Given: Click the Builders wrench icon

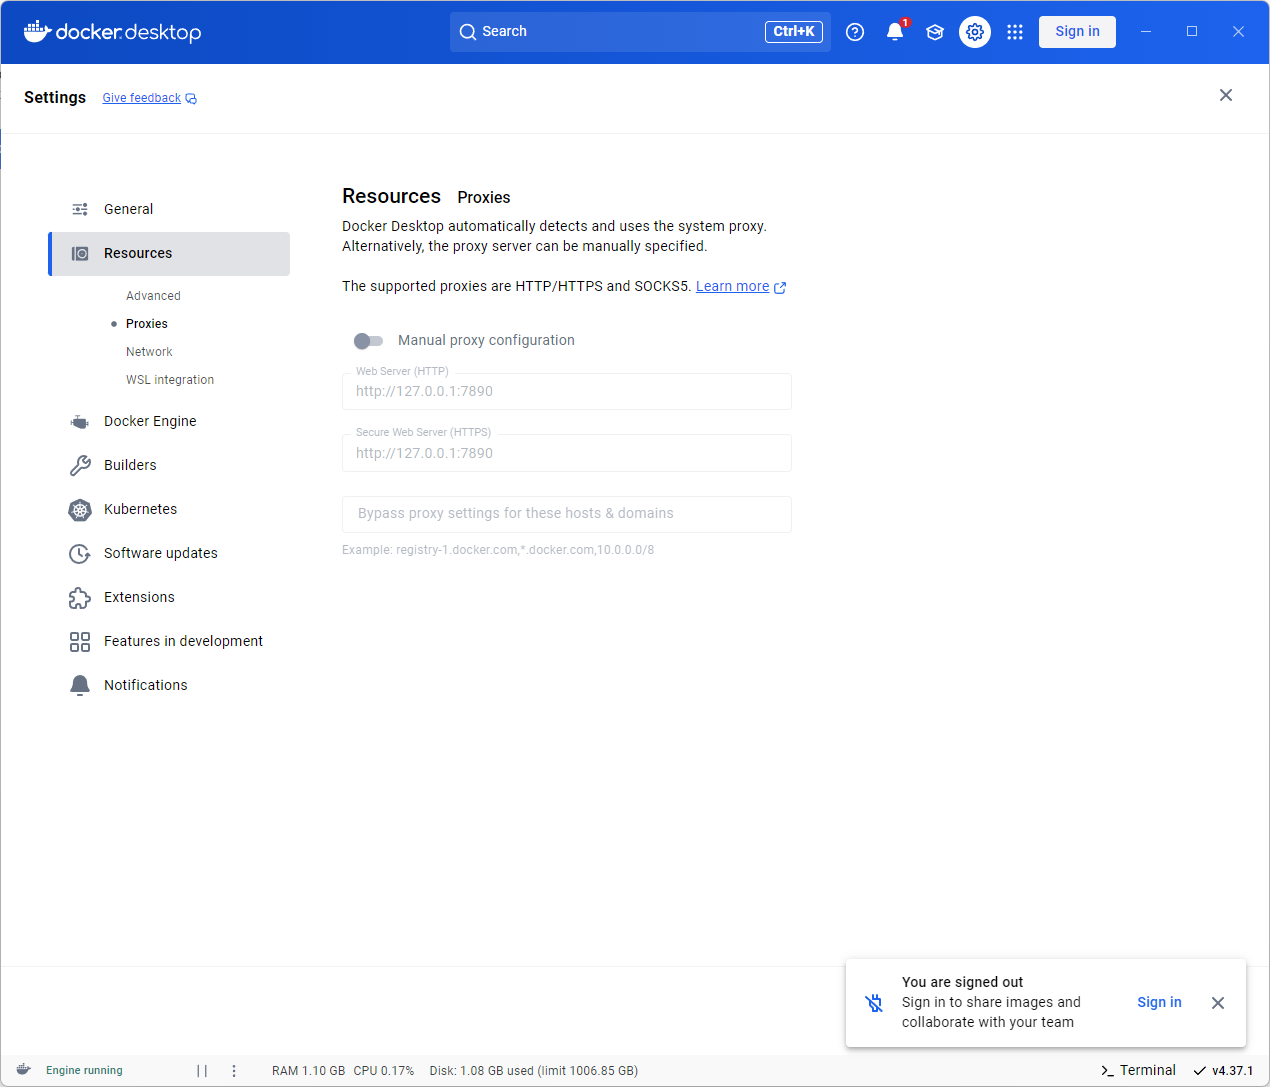Looking at the screenshot, I should 80,466.
